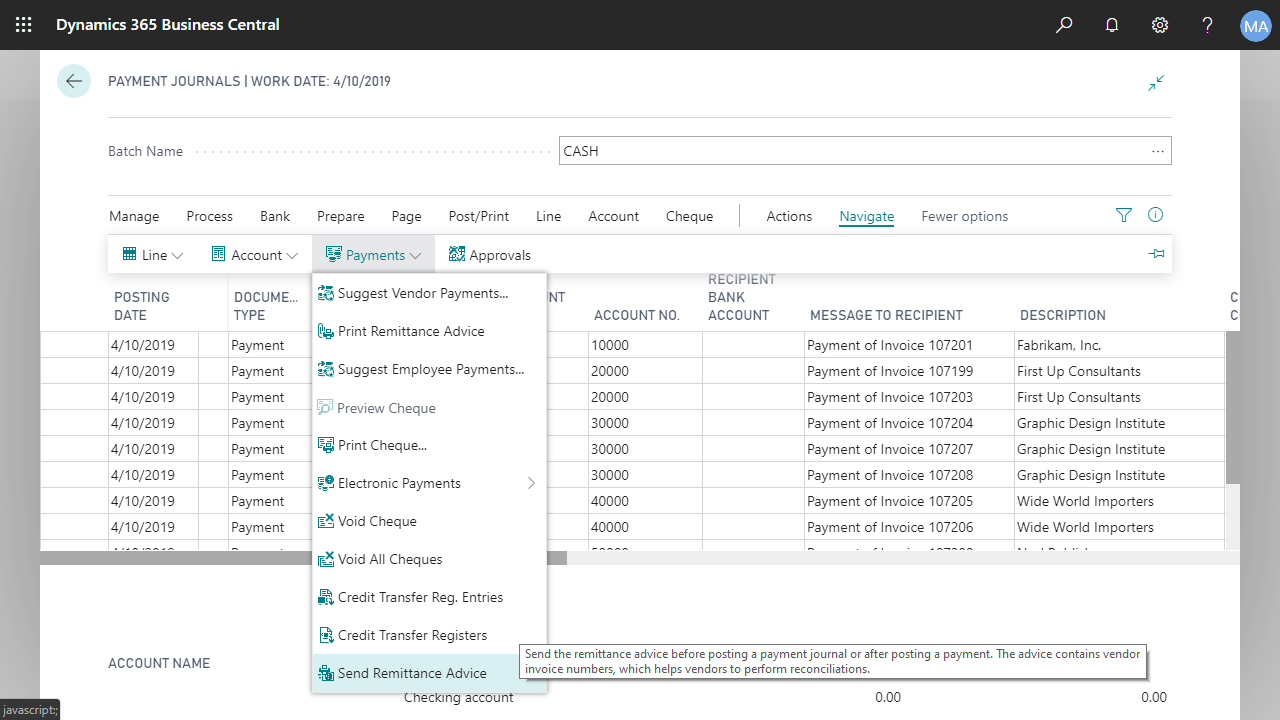Open the notifications bell
The height and width of the screenshot is (720, 1280).
tap(1112, 25)
